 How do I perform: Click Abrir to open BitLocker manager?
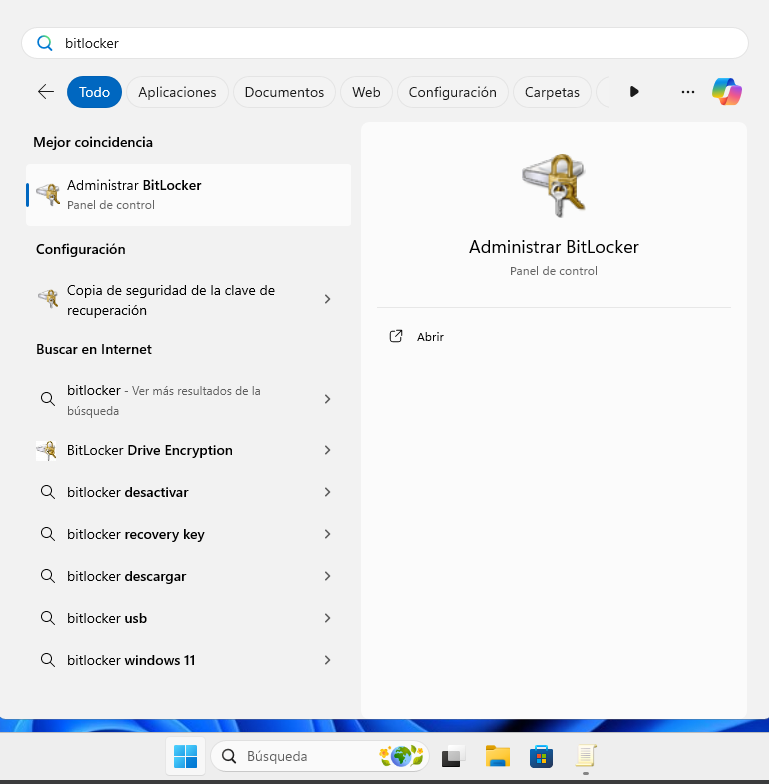(x=430, y=337)
